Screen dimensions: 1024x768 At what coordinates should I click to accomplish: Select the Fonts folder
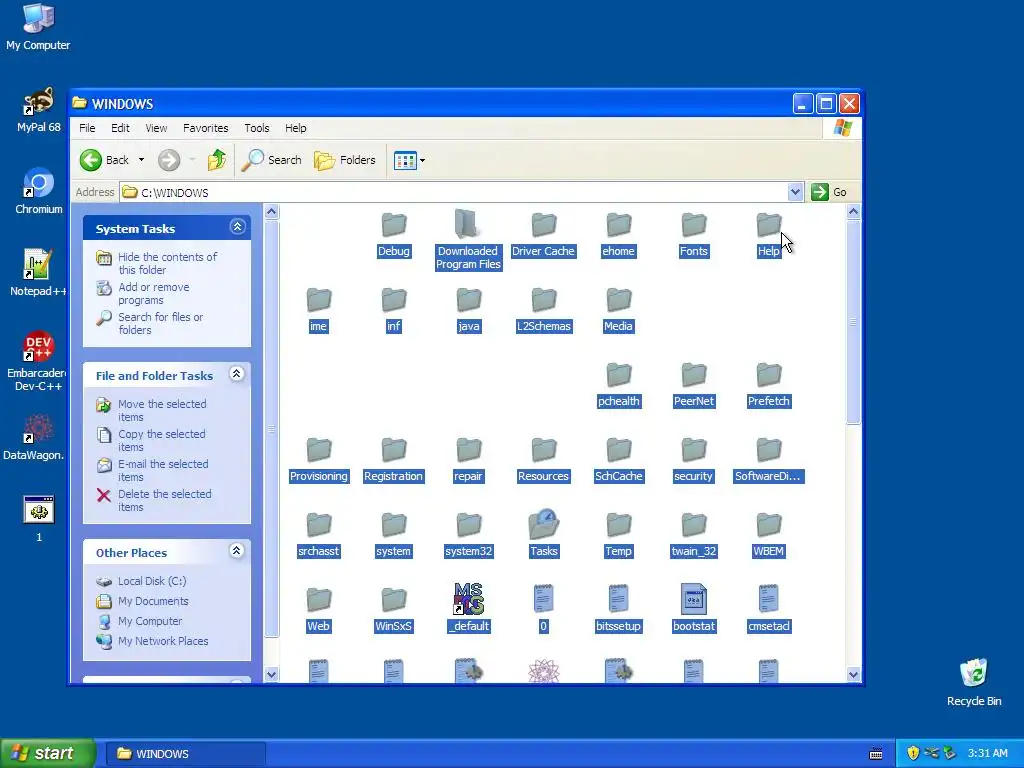point(694,236)
